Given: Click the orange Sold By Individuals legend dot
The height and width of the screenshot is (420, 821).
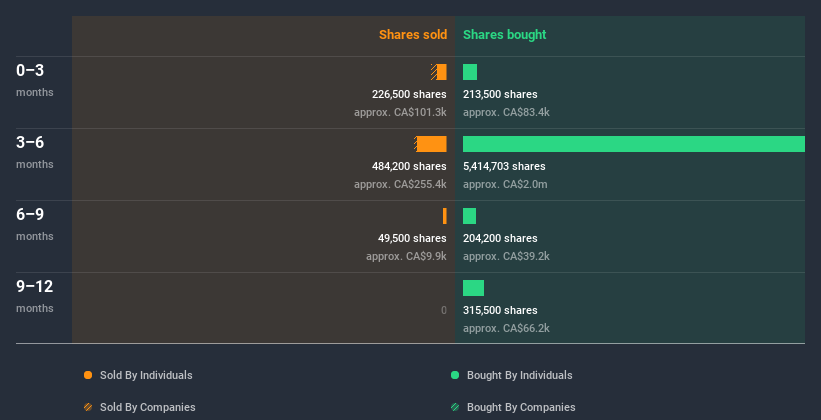Looking at the screenshot, I should [88, 375].
